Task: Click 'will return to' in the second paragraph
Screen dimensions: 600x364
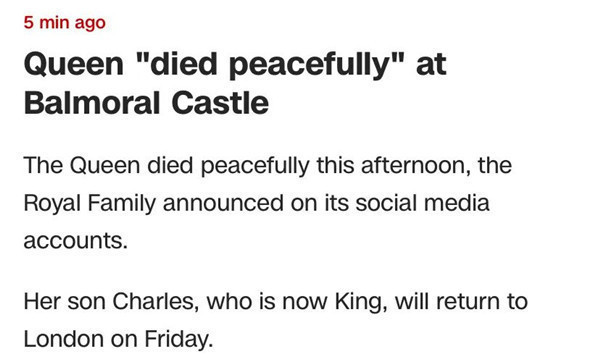Action: click(x=461, y=302)
